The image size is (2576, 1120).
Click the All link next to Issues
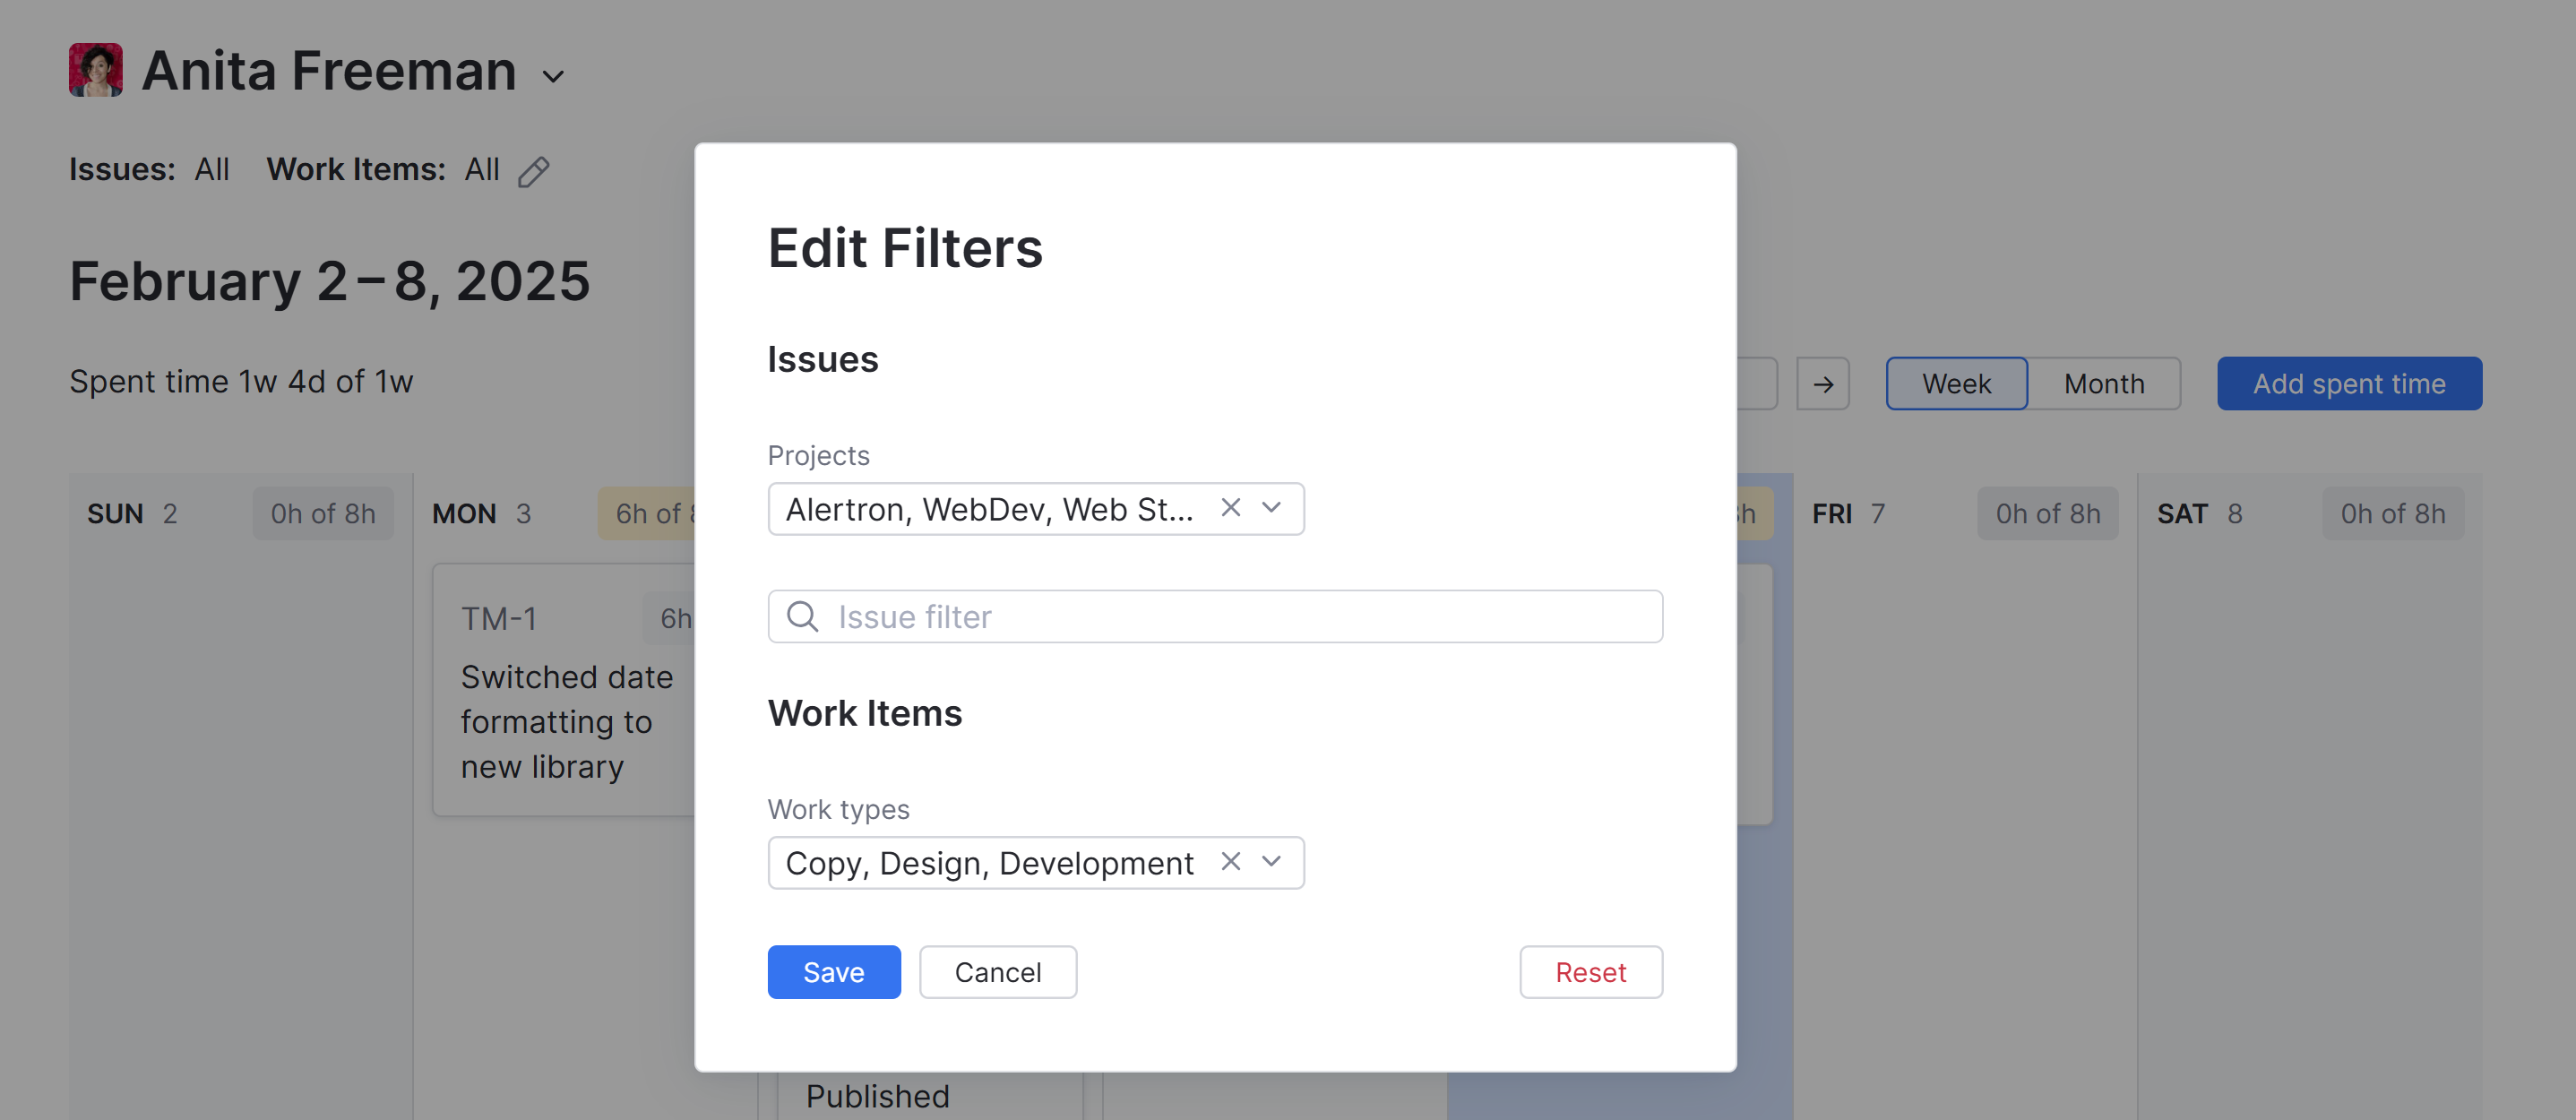(211, 169)
